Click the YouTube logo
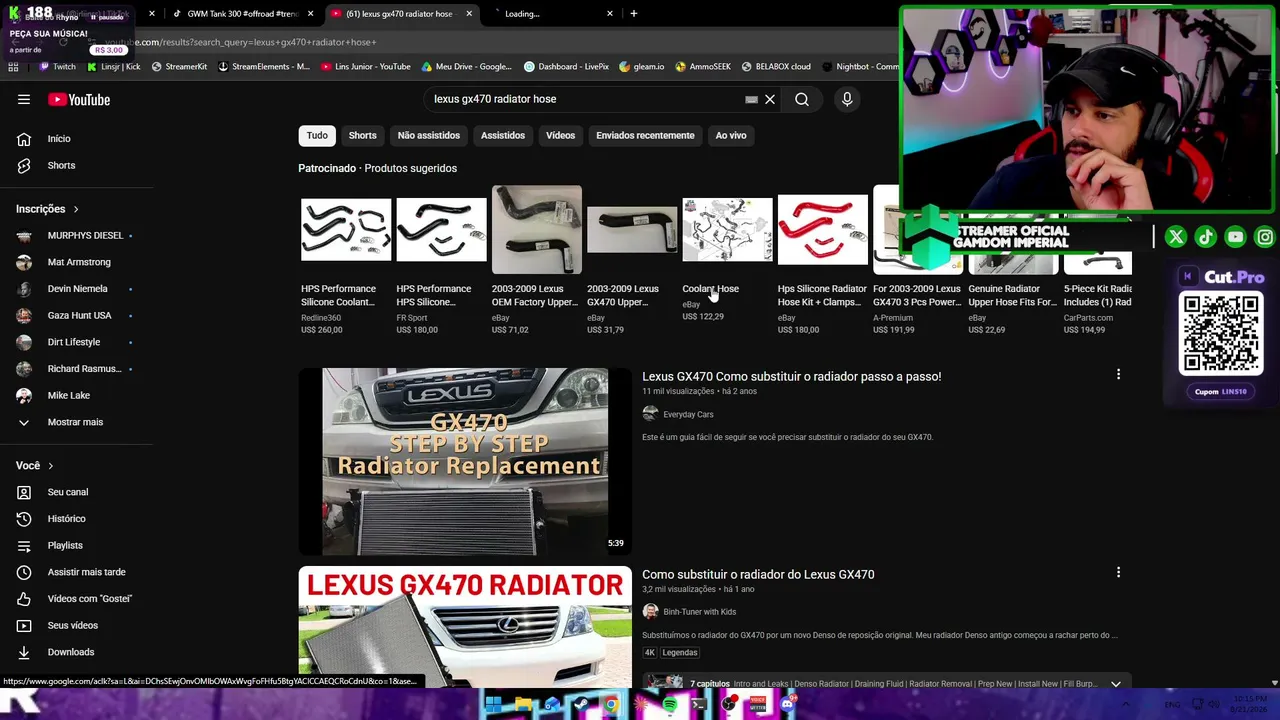This screenshot has width=1280, height=720. (x=79, y=99)
